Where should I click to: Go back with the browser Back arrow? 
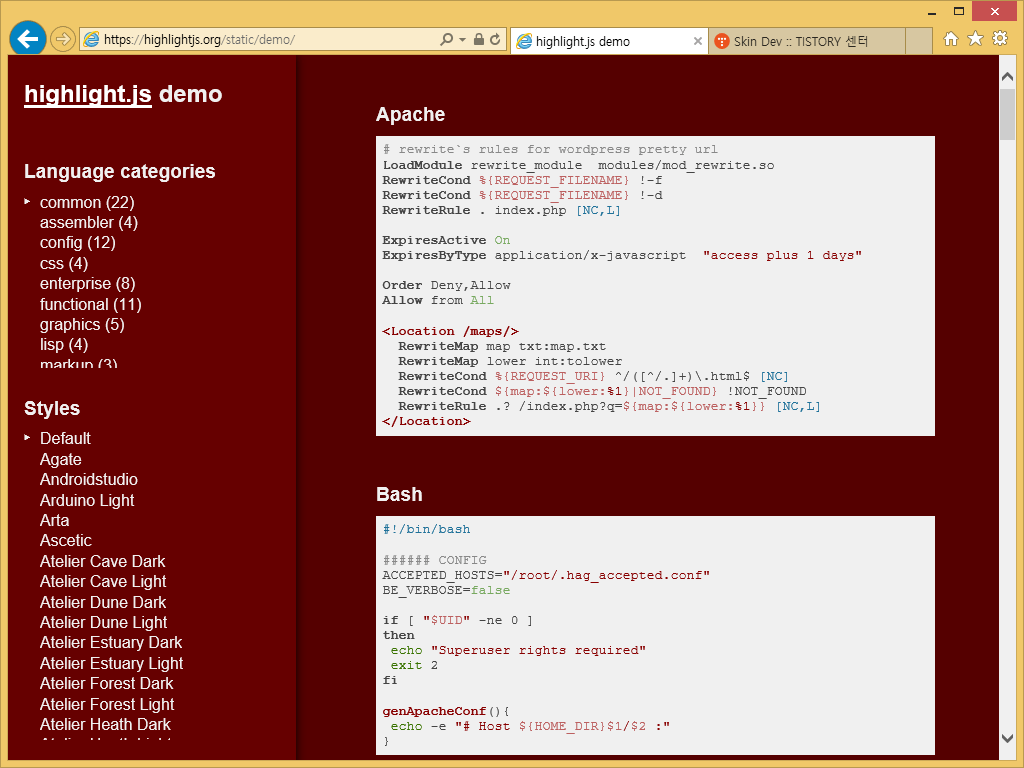(27, 39)
